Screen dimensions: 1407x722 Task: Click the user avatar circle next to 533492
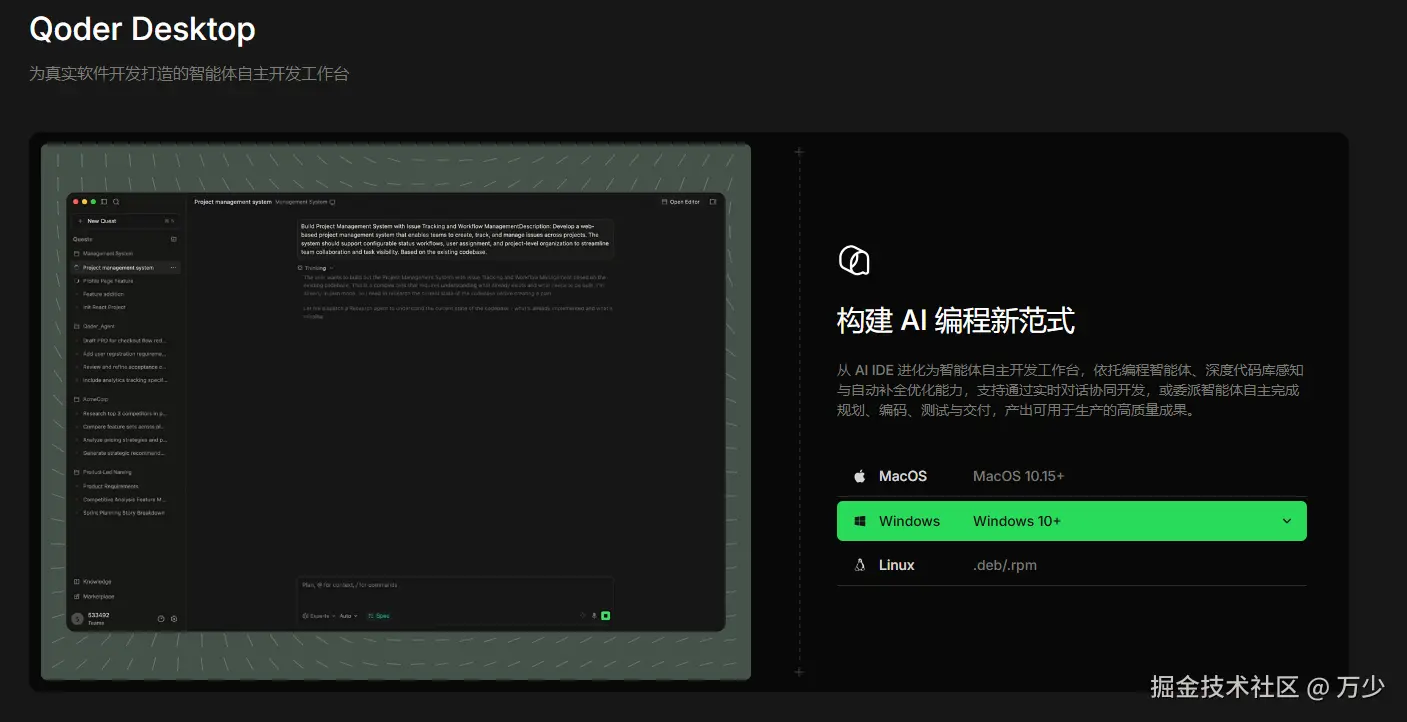[x=78, y=618]
